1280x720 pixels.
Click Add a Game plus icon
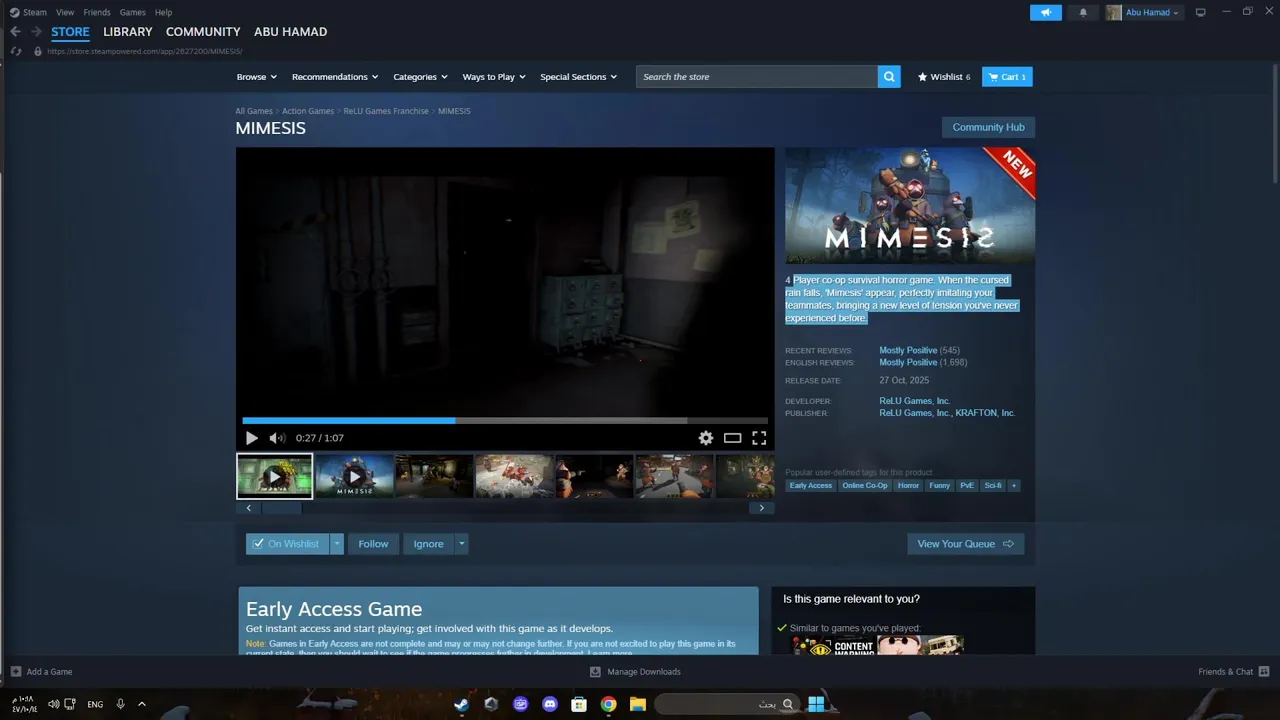[x=16, y=672]
